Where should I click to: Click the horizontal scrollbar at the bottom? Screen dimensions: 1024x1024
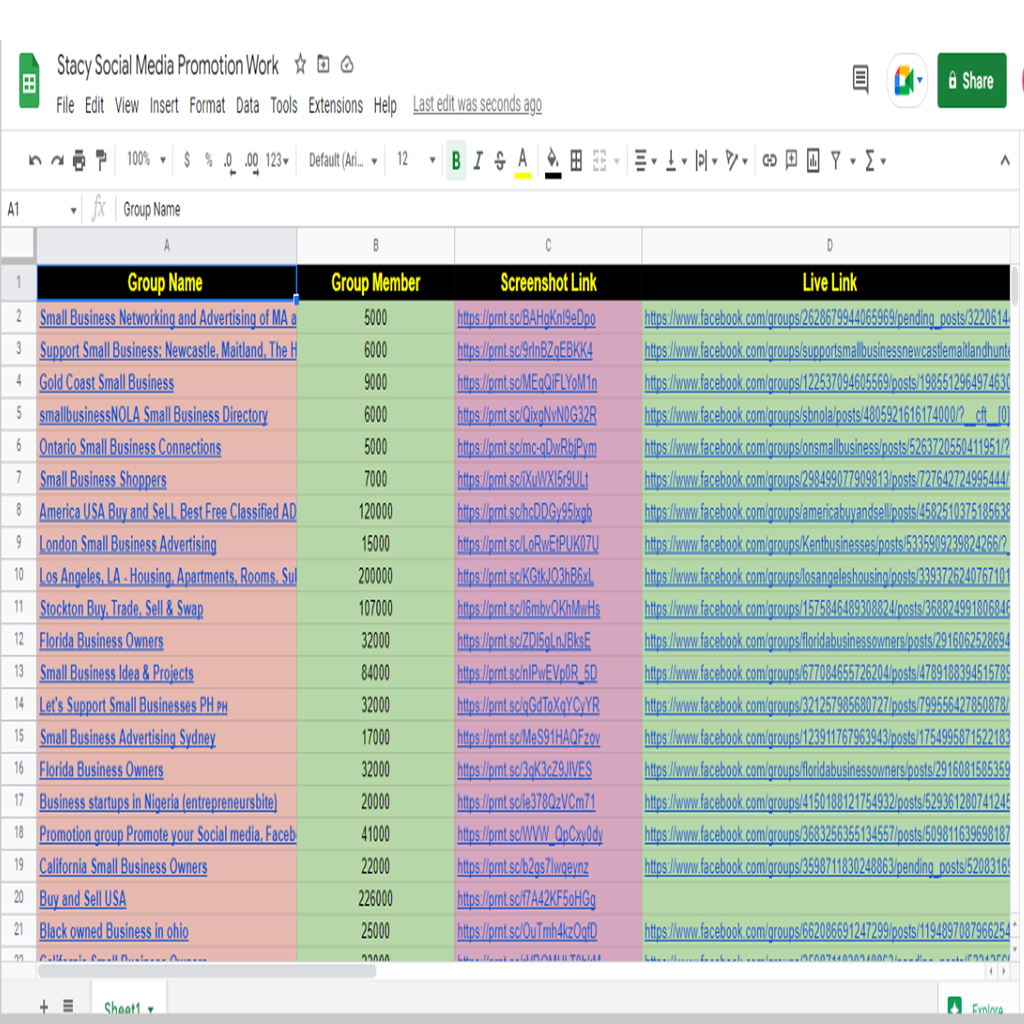point(207,970)
